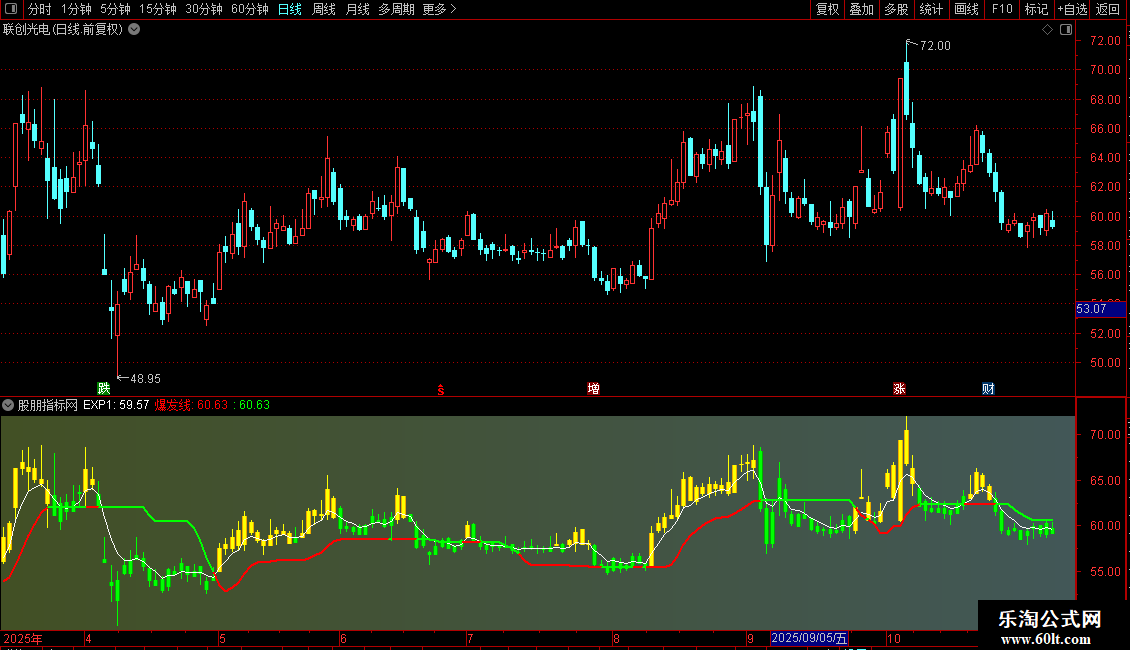Switch to 月线 monthly chart
This screenshot has height=650, width=1130.
[x=357, y=9]
